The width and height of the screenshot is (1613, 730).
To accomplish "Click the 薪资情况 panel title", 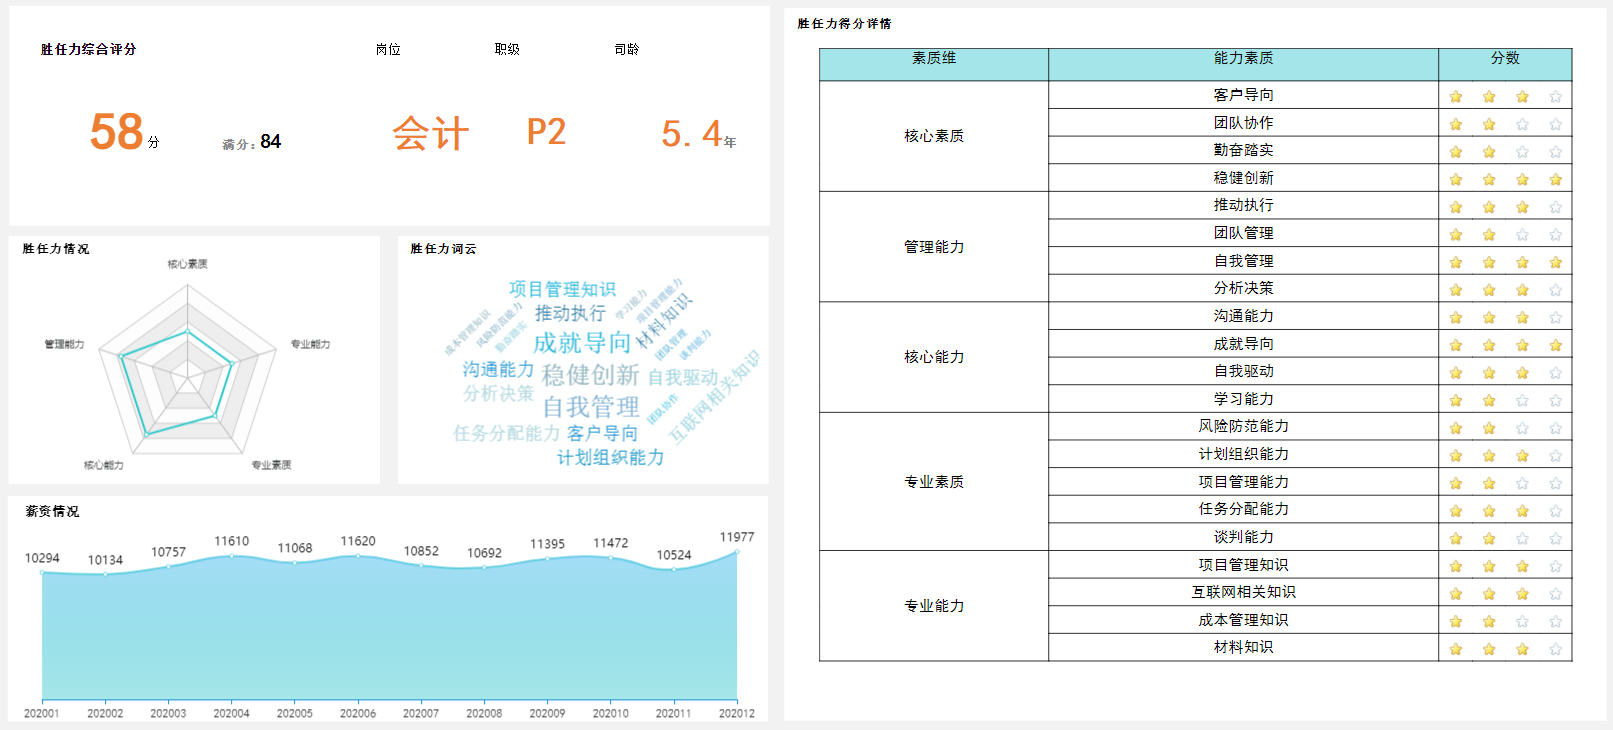I will [52, 511].
